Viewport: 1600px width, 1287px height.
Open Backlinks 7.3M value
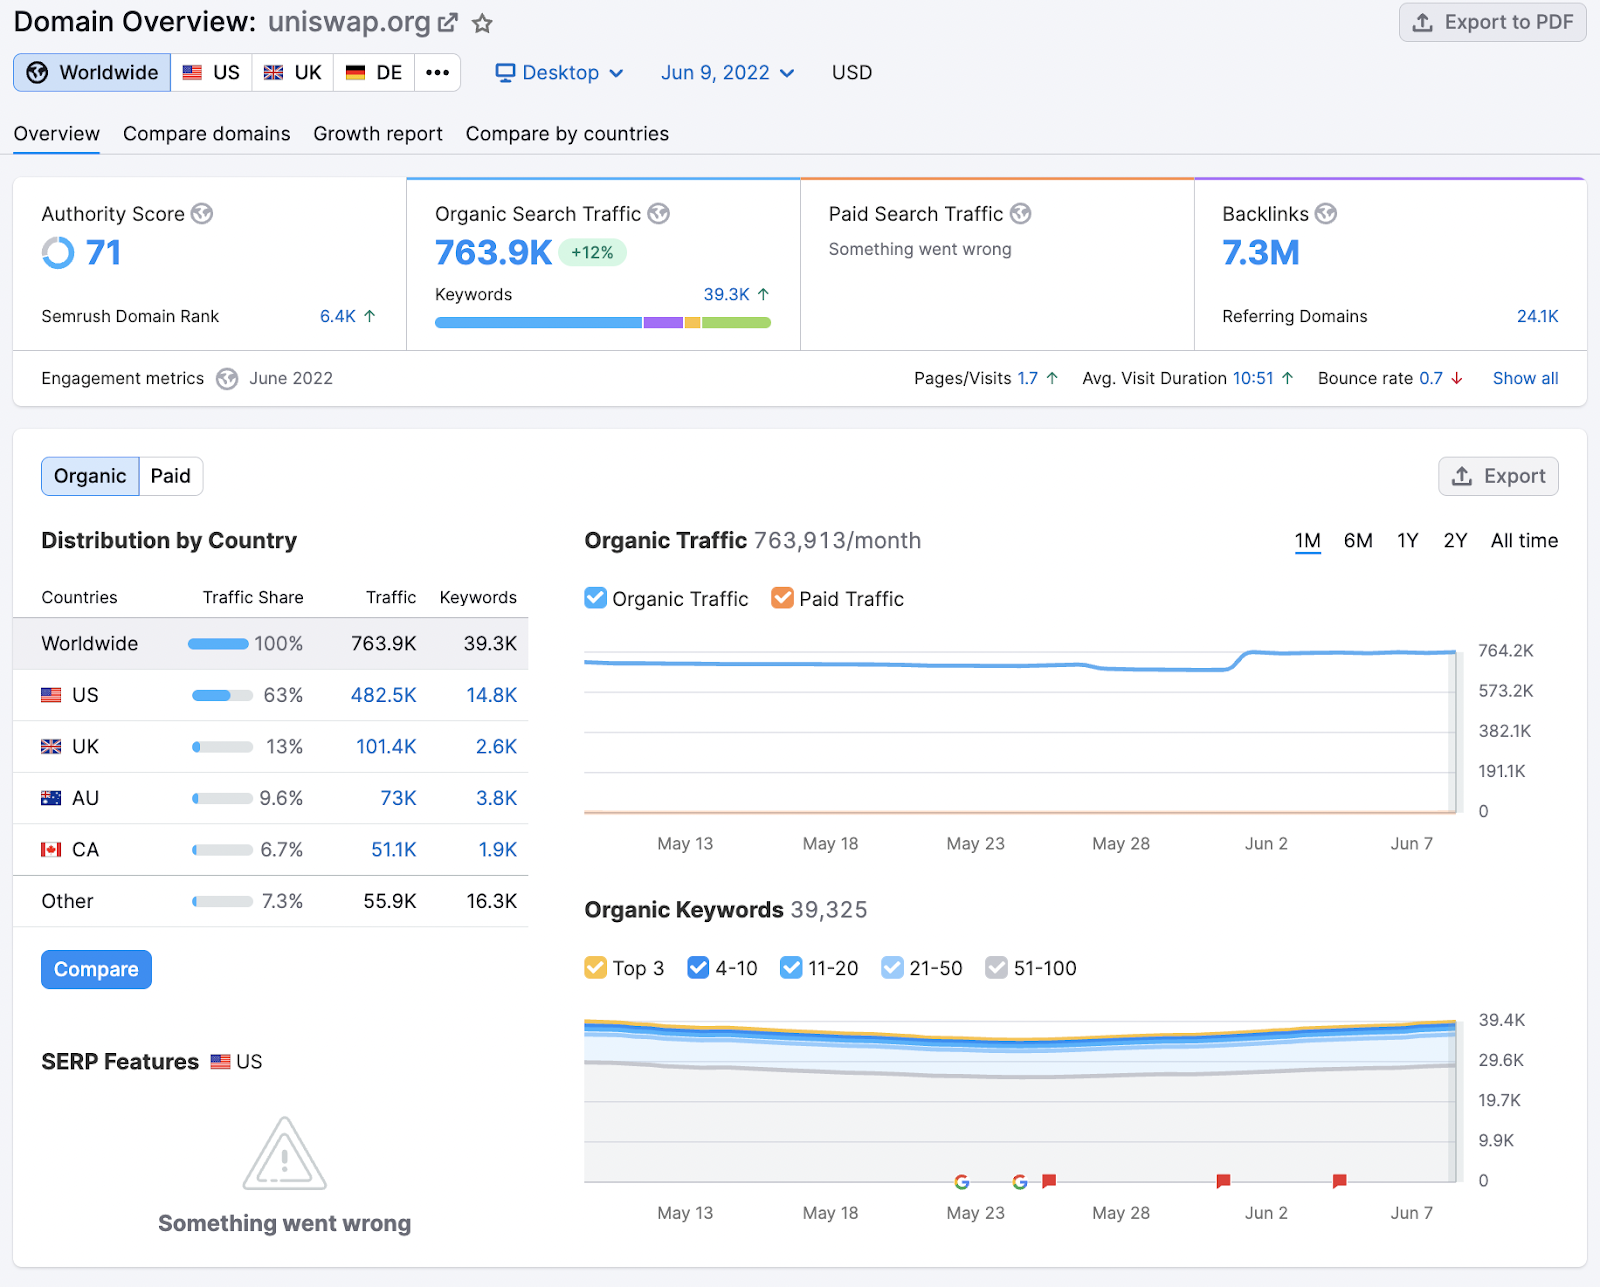[x=1261, y=253]
